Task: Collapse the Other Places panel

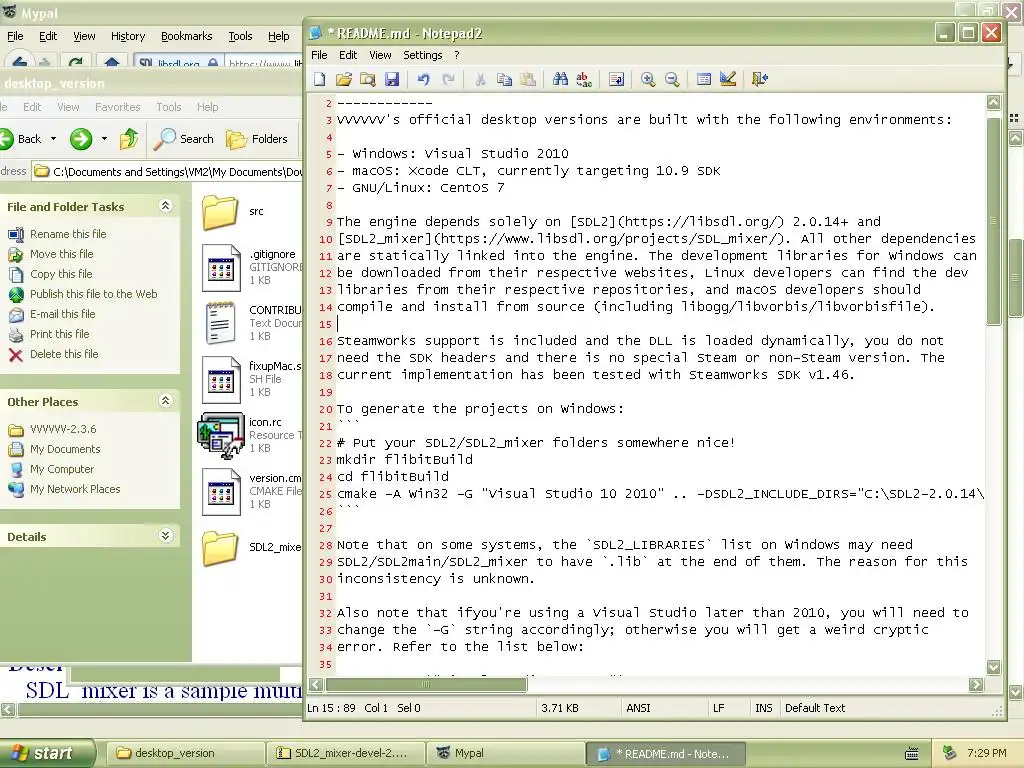Action: pyautogui.click(x=166, y=401)
